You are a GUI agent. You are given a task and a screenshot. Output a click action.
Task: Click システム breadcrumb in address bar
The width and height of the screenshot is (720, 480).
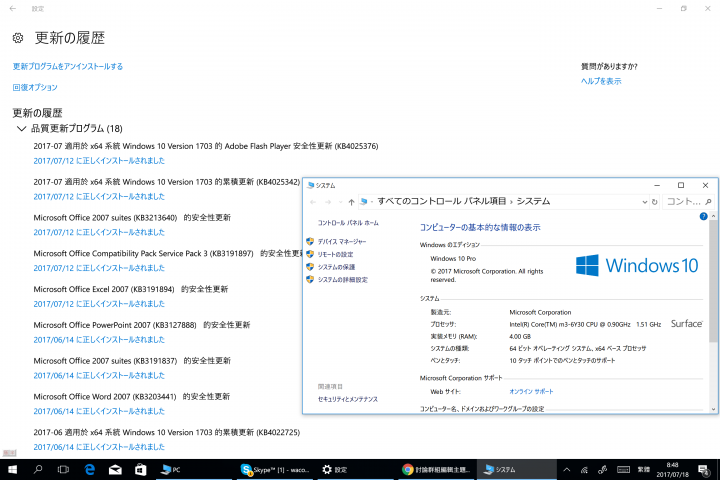click(x=533, y=201)
